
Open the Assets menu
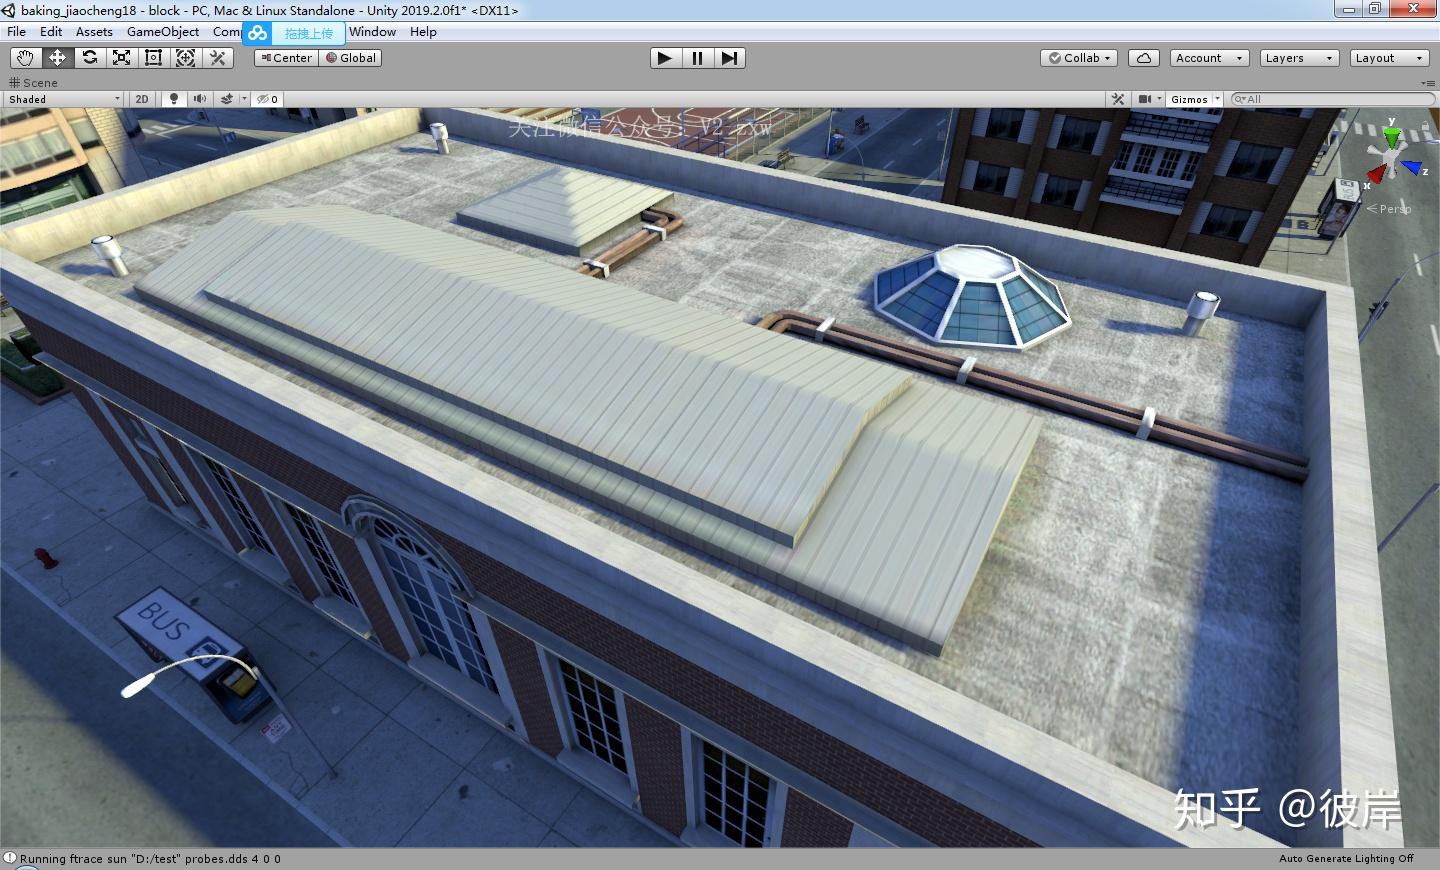click(94, 32)
